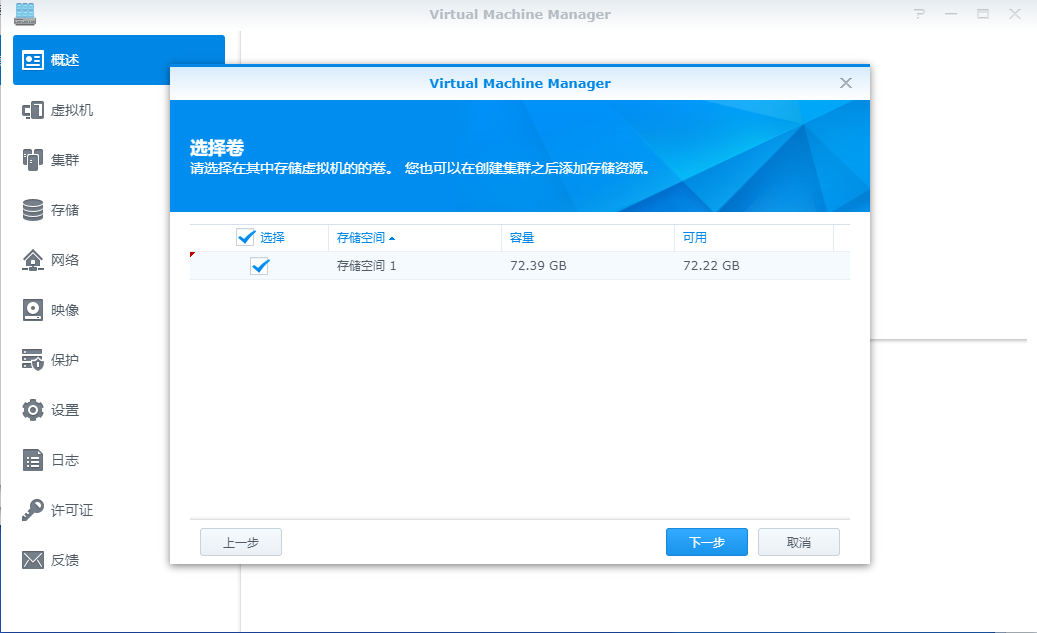Click the 存储空间 sort arrow to reverse order
The height and width of the screenshot is (633, 1037).
[x=393, y=237]
